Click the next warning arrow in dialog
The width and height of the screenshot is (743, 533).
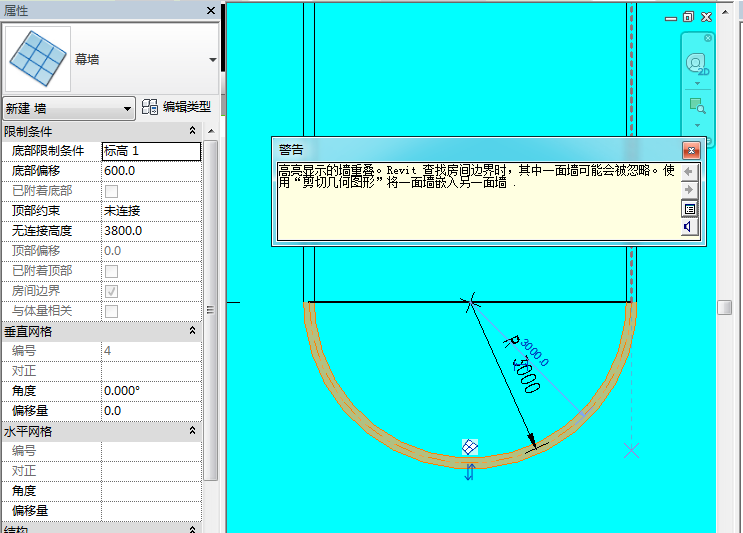[689, 190]
